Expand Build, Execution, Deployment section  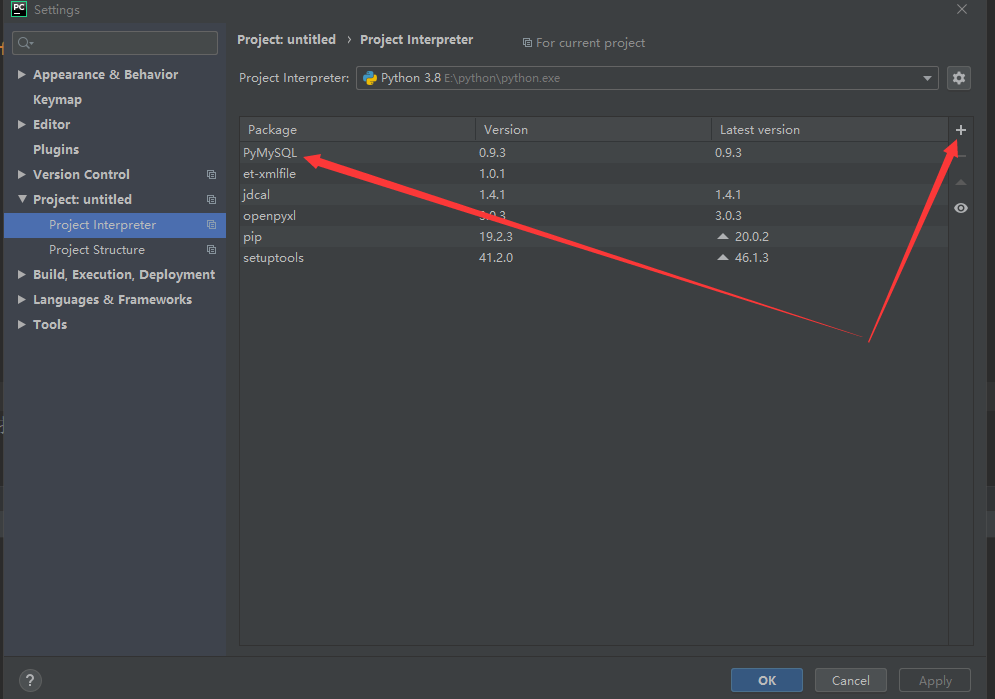pyautogui.click(x=22, y=275)
